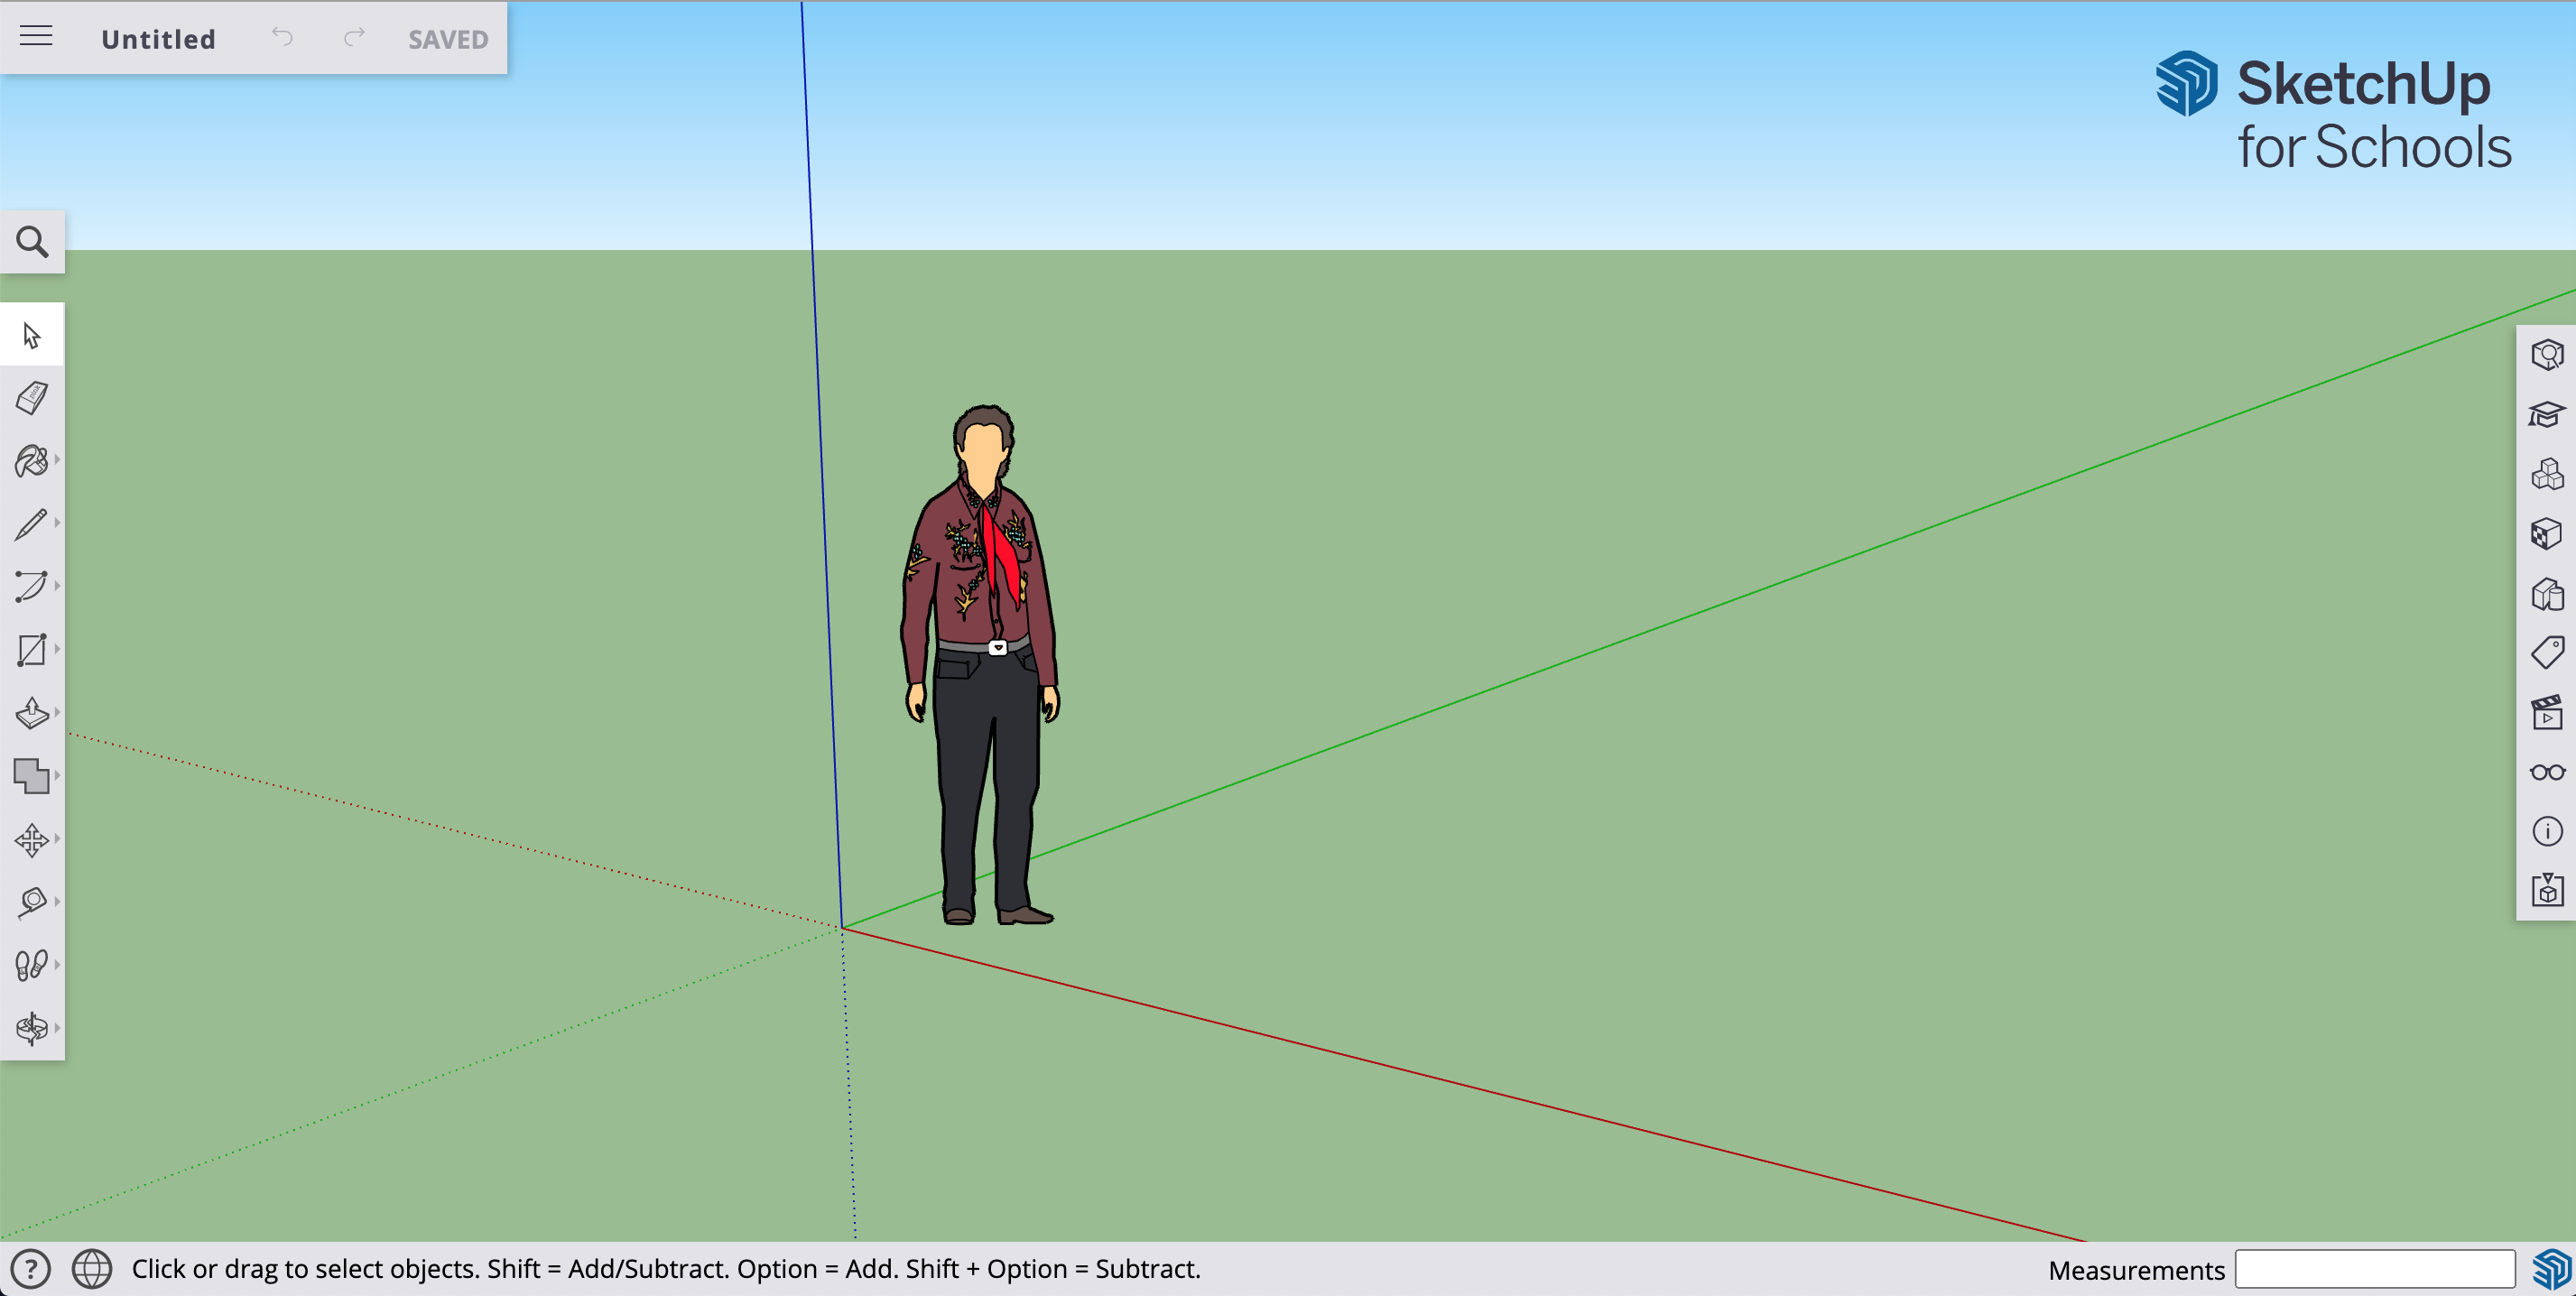The width and height of the screenshot is (2576, 1296).
Task: Click the Redo arrow
Action: tap(354, 38)
